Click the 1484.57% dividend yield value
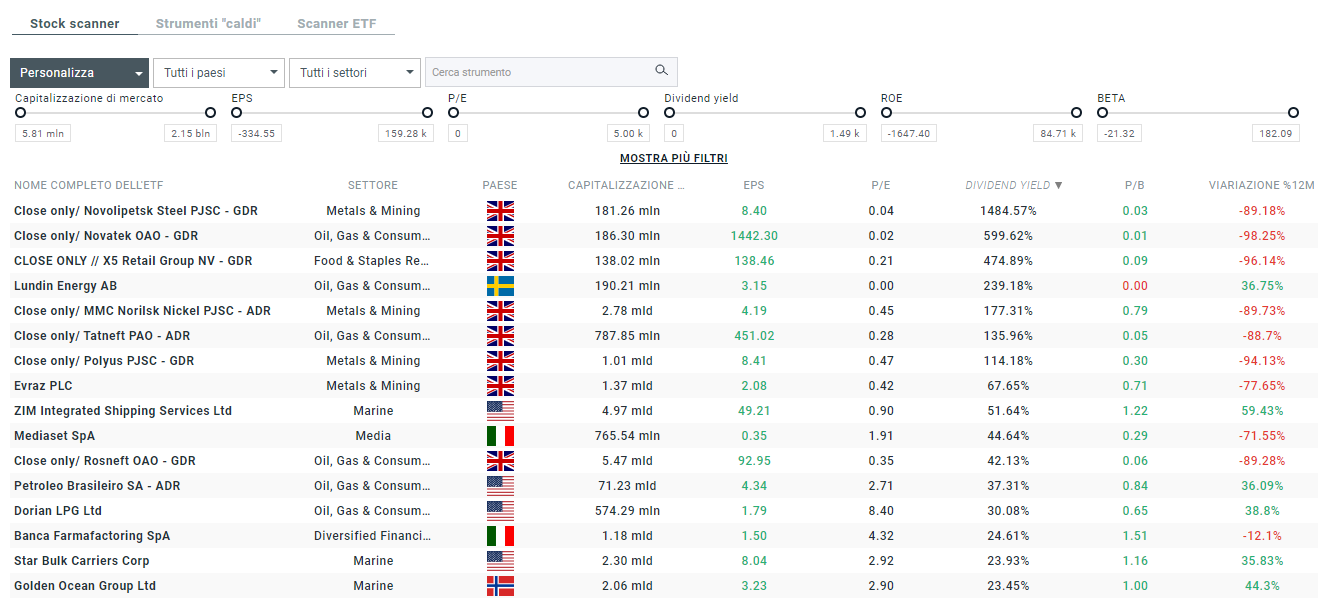The height and width of the screenshot is (600, 1318). click(x=1008, y=211)
